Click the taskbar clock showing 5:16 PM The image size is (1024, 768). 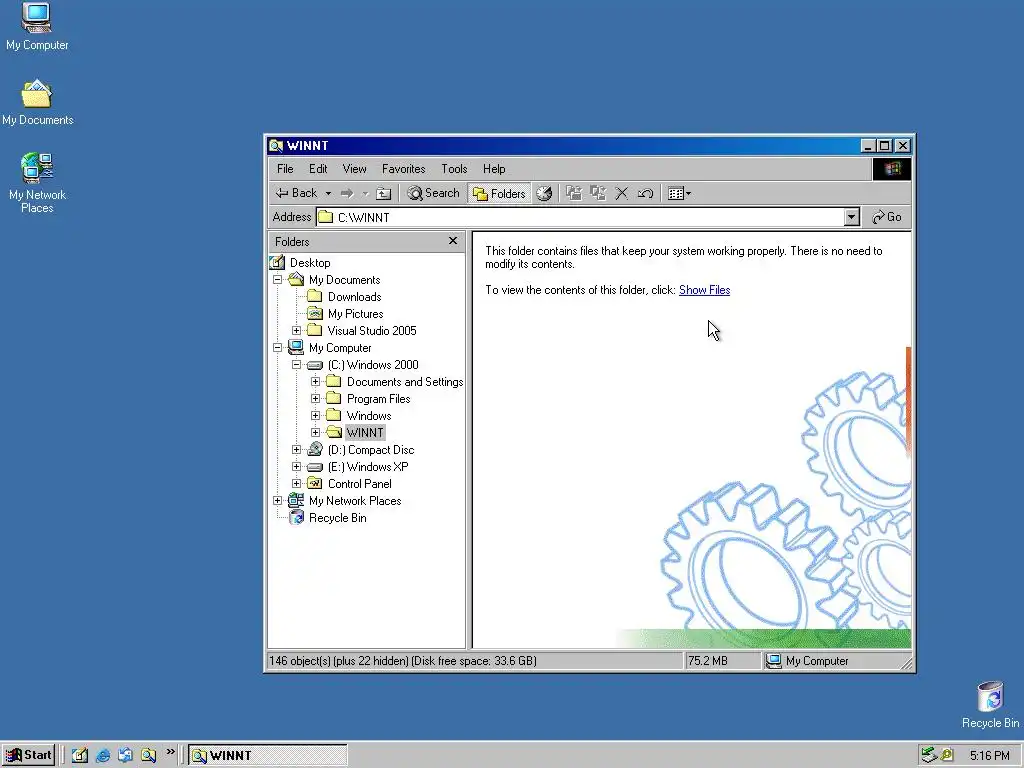[989, 756]
